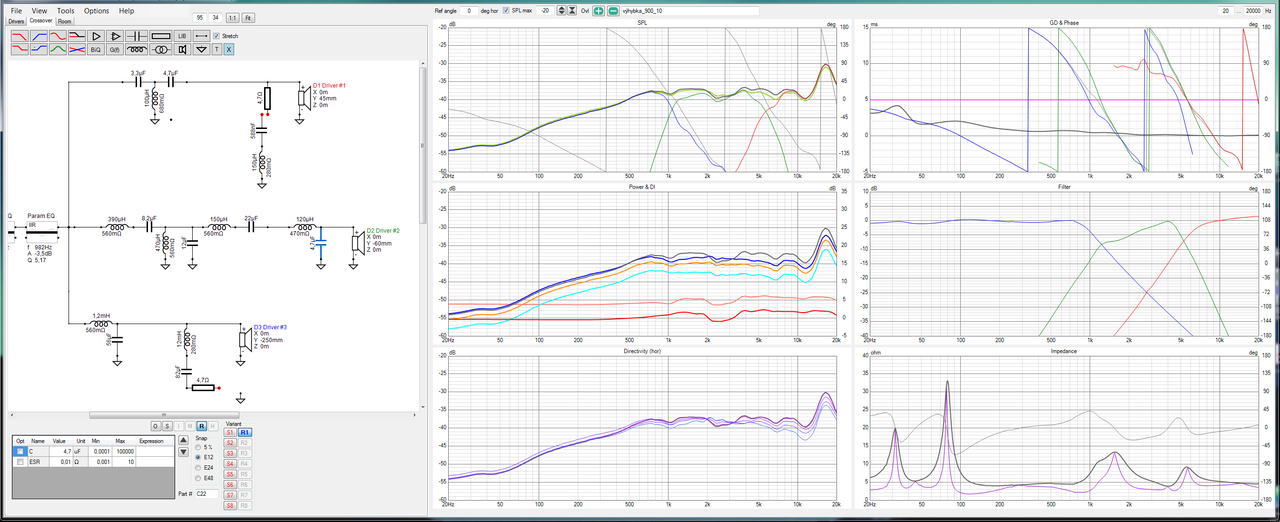The image size is (1280, 522).
Task: Select variant R1
Action: point(244,432)
